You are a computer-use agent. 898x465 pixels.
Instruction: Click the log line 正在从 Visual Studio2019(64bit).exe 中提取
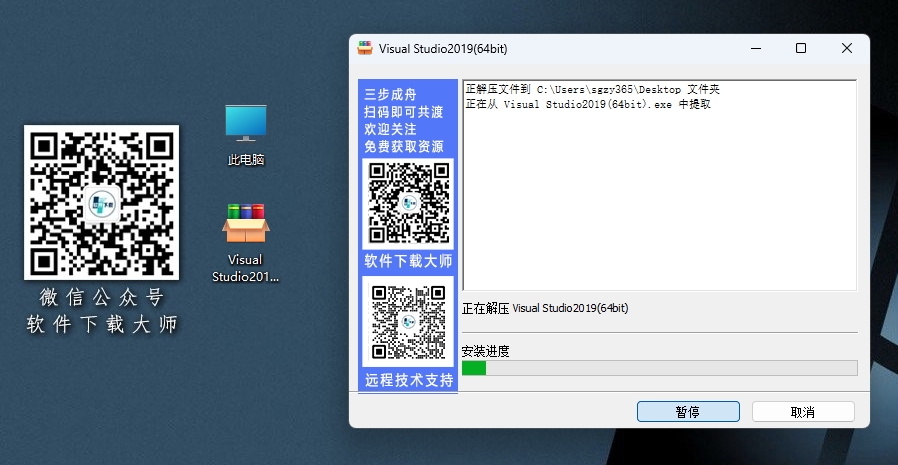tap(588, 105)
